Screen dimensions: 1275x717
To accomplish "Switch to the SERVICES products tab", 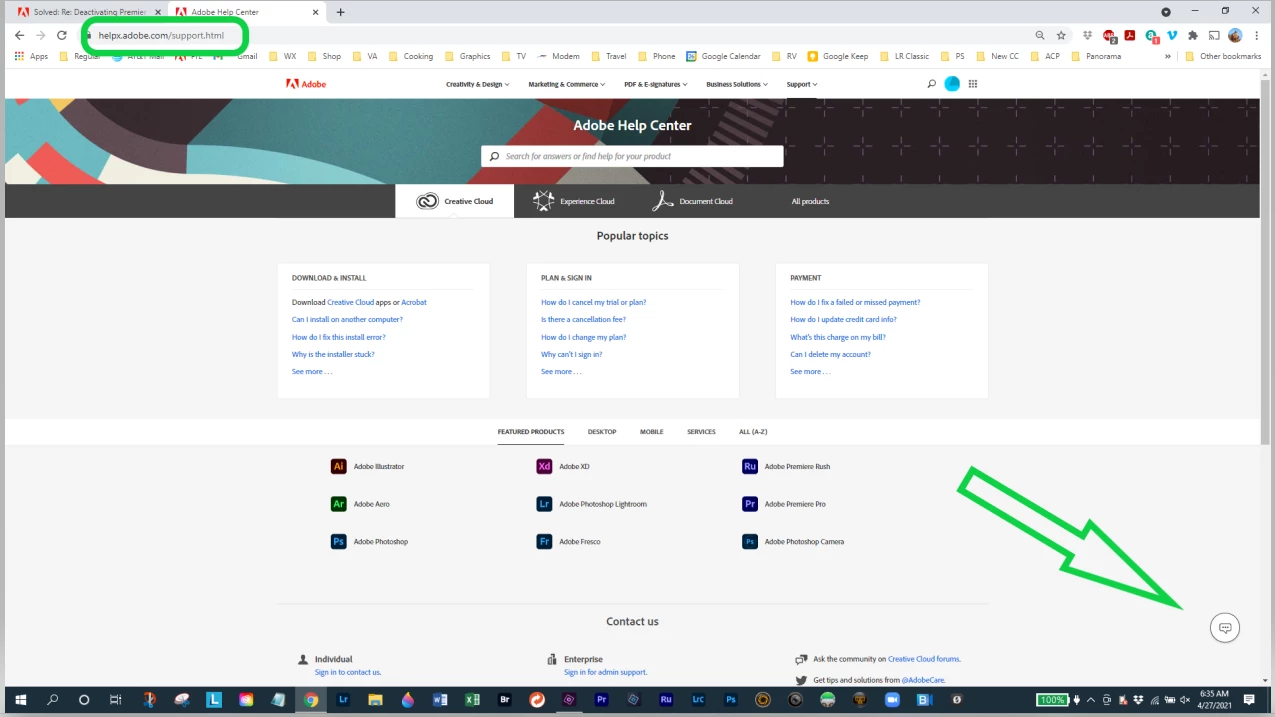I will [x=701, y=432].
